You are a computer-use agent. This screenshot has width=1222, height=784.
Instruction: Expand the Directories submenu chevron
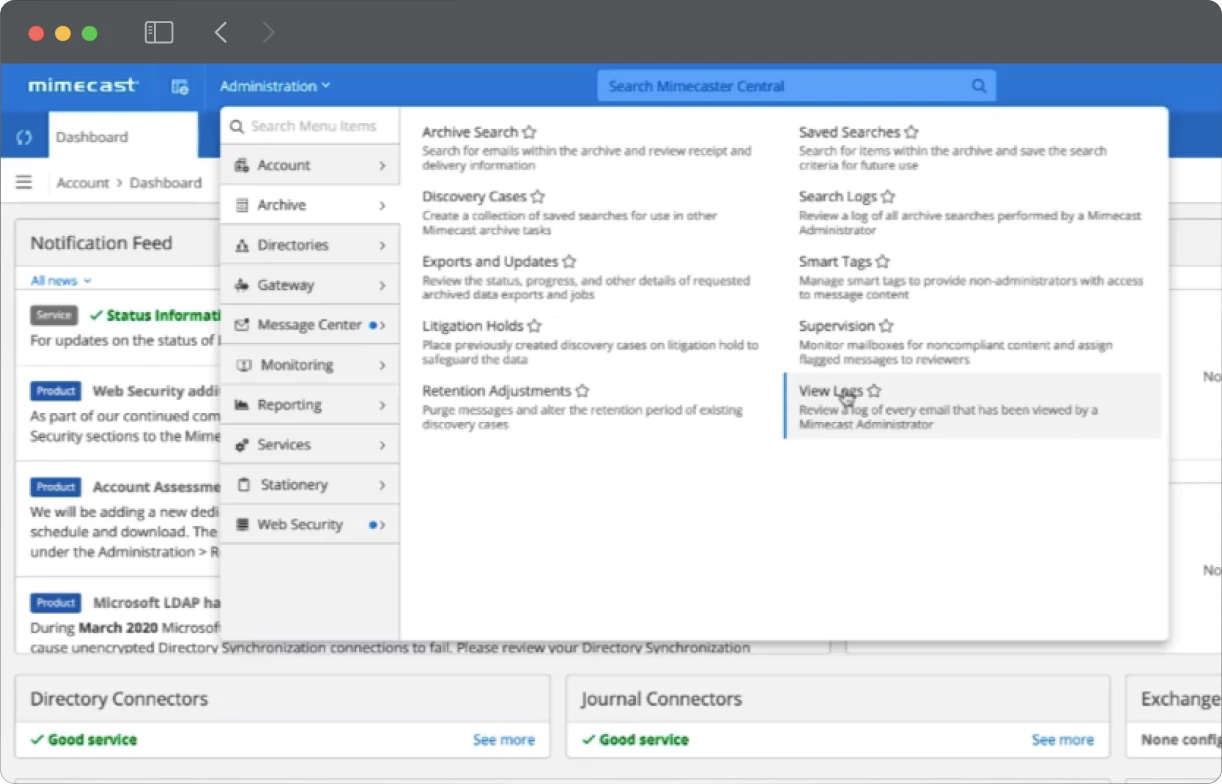(382, 245)
